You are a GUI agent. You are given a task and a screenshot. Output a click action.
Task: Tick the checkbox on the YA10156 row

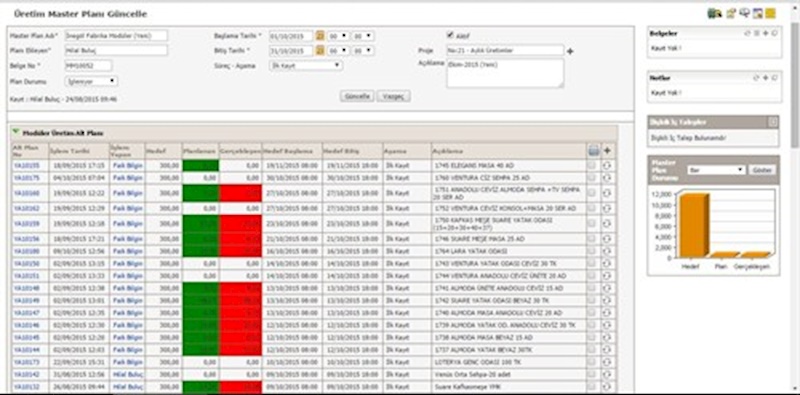pyautogui.click(x=592, y=239)
